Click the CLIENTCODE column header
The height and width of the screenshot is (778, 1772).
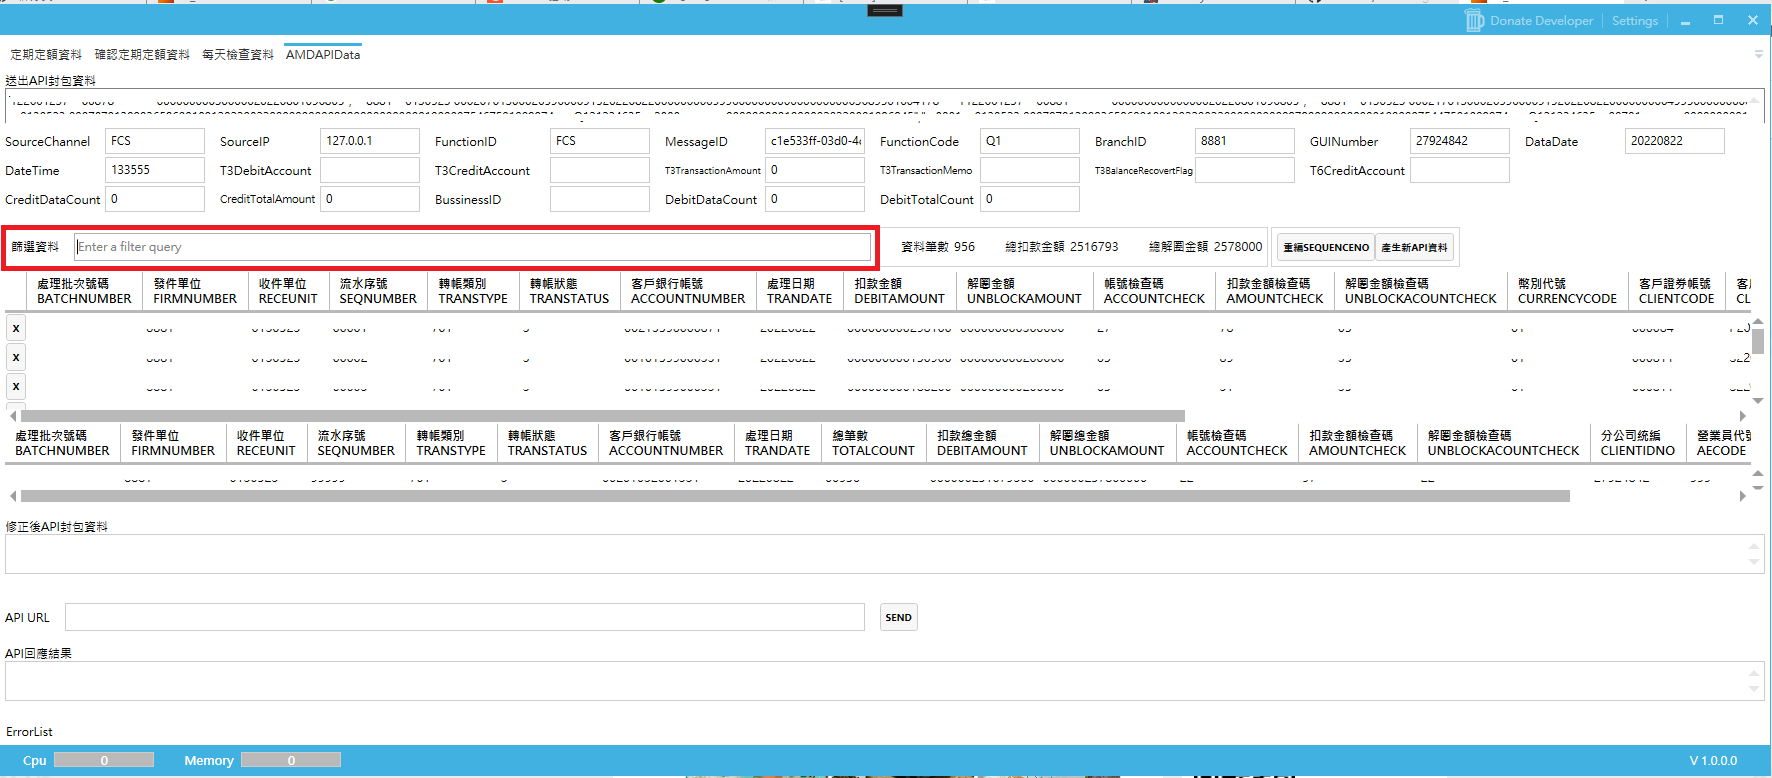pos(1676,291)
